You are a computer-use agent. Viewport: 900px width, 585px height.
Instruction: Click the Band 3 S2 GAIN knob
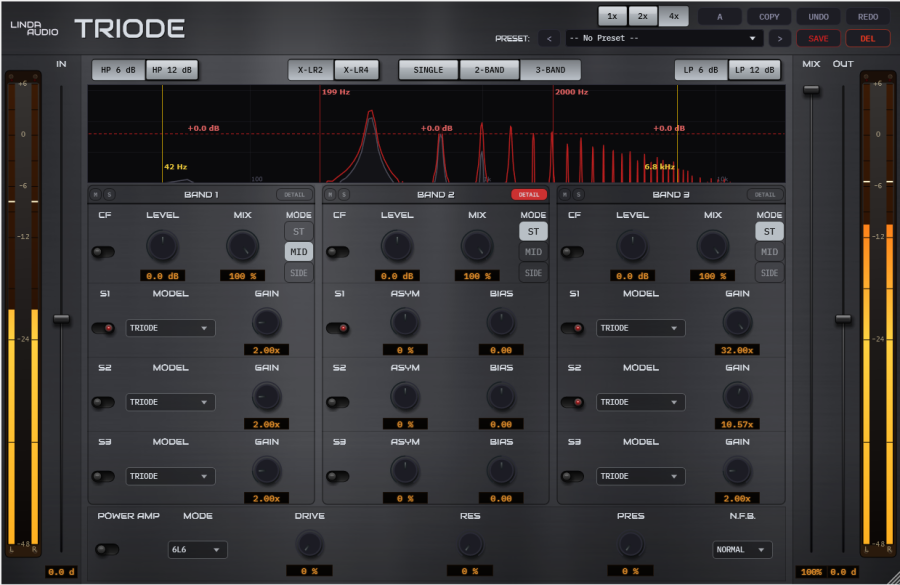[737, 397]
